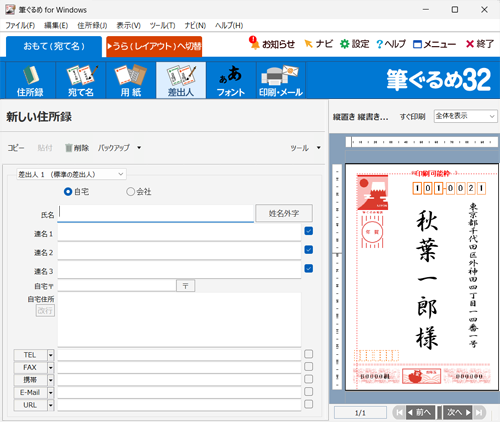Click the 〒 postal code lookup button
Image resolution: width=500 pixels, height=422 pixels.
(x=185, y=286)
